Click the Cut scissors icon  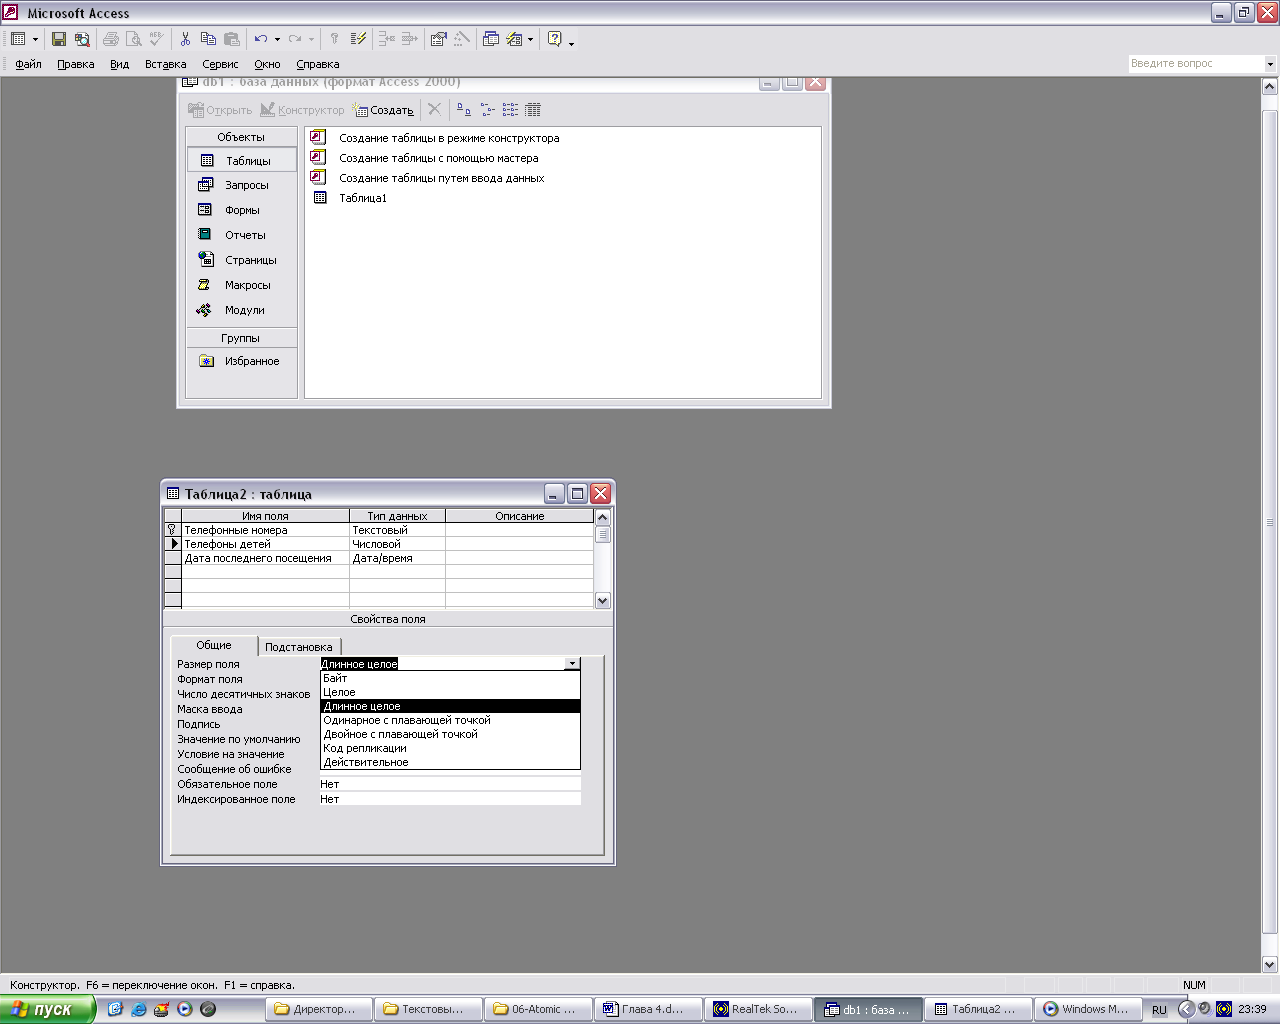pos(185,39)
